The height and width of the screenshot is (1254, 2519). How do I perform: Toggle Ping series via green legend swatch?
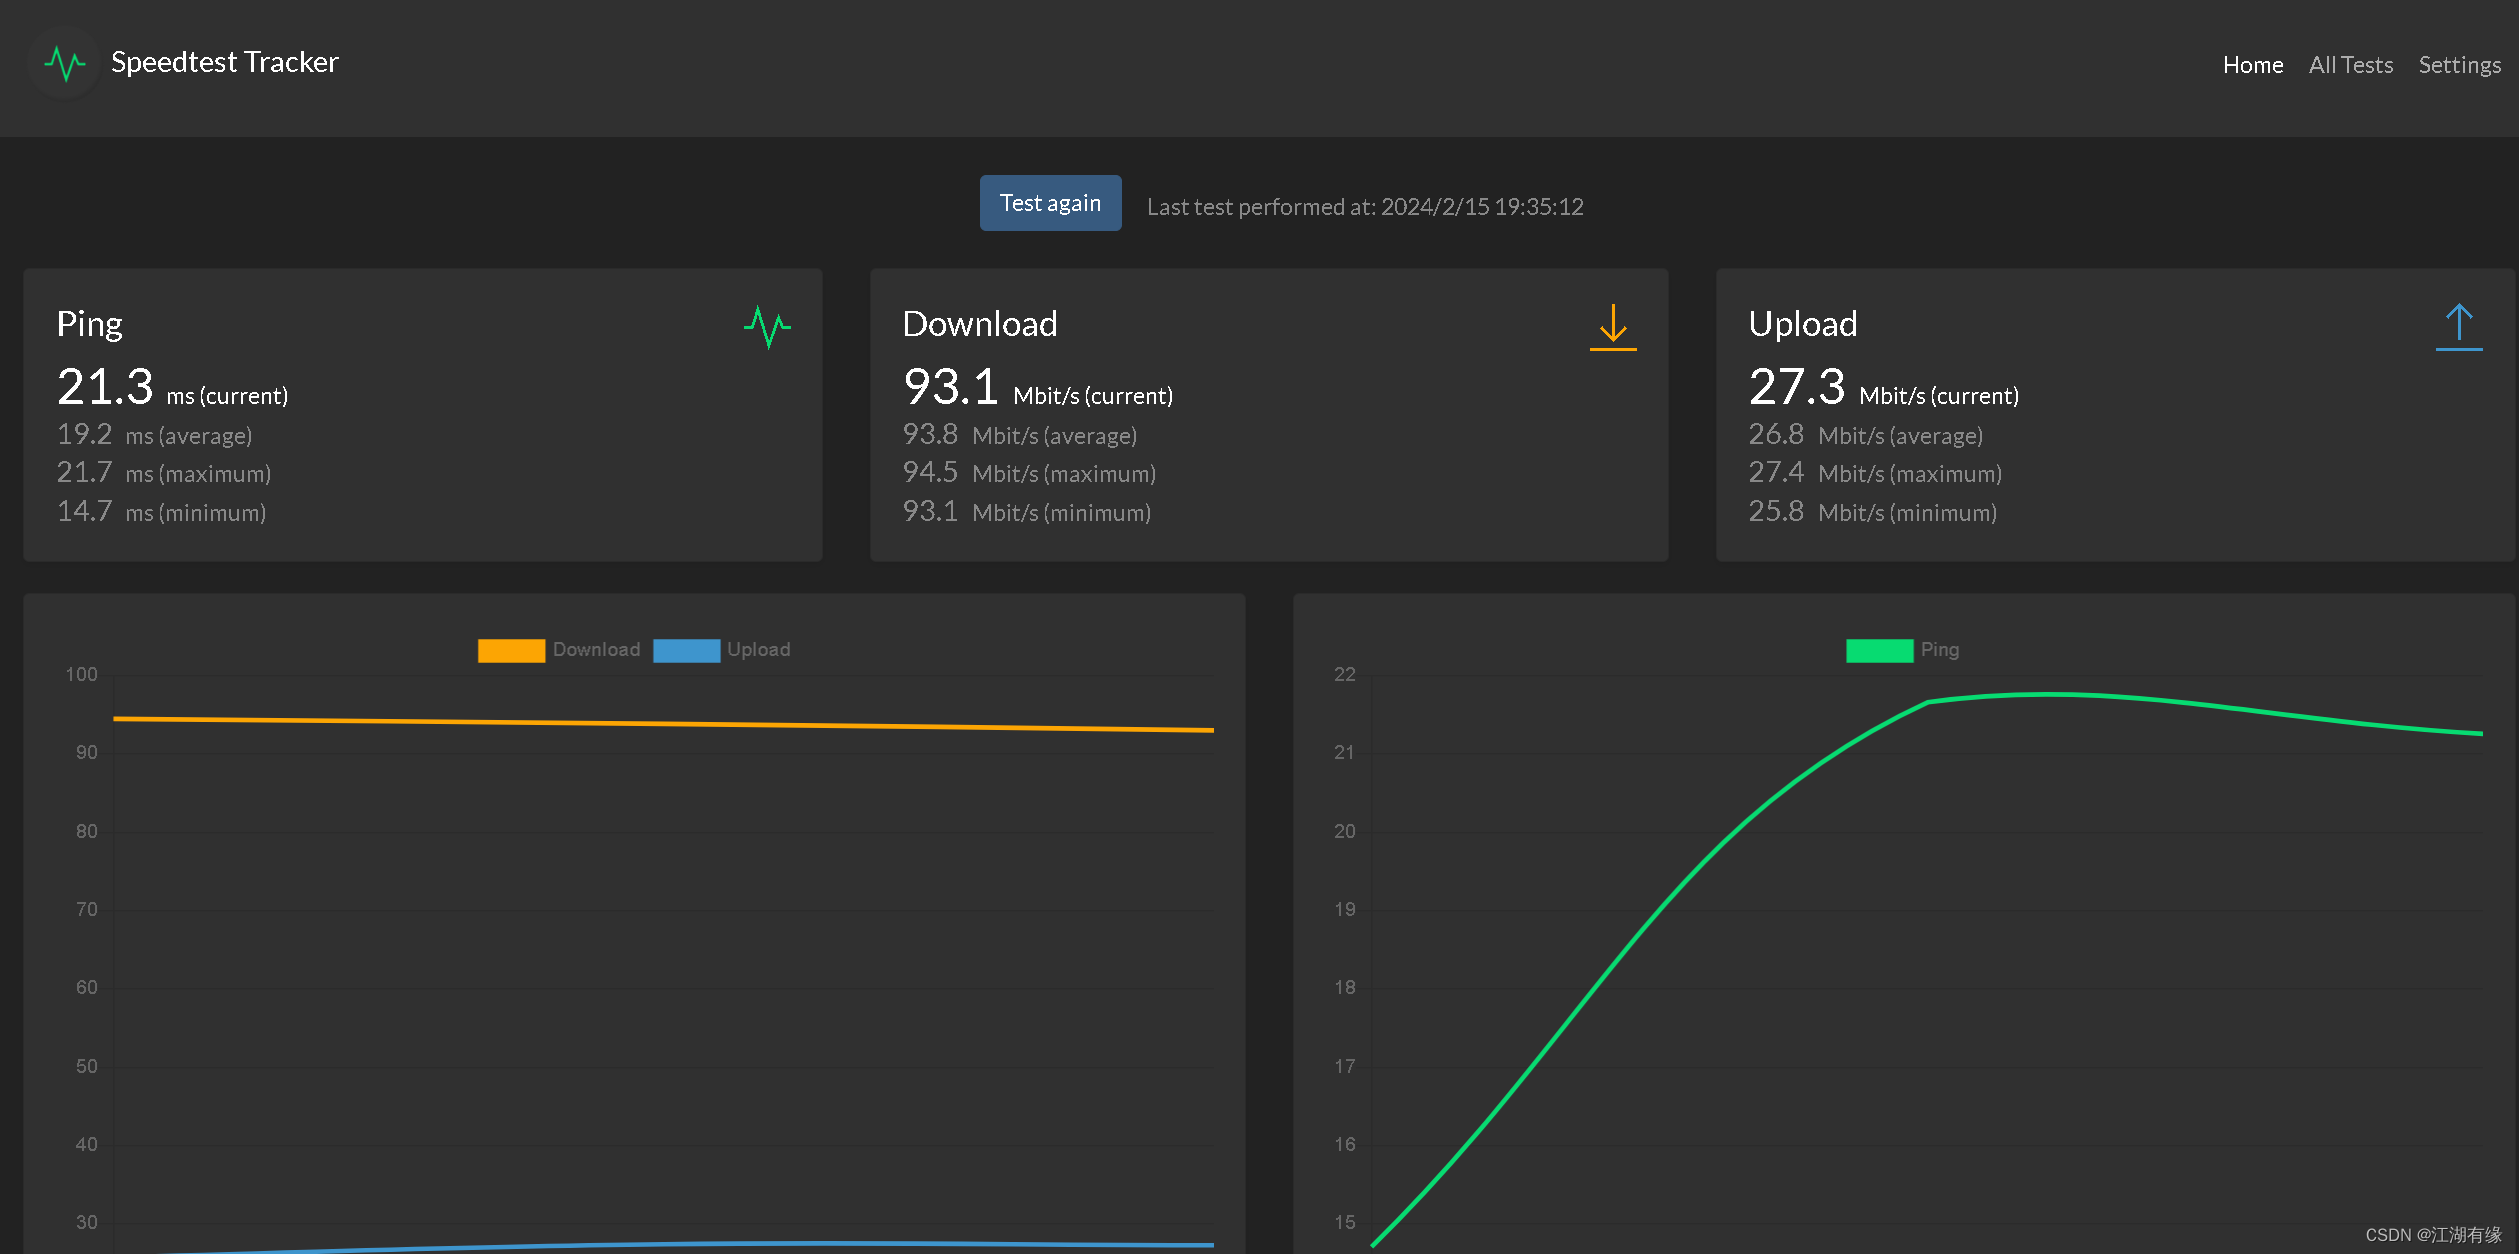click(1878, 650)
